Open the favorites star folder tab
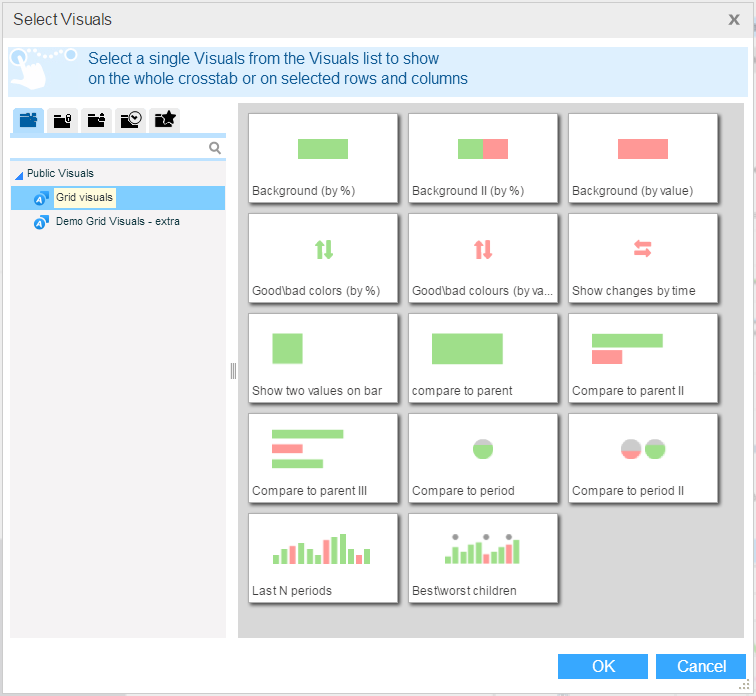 [x=164, y=121]
